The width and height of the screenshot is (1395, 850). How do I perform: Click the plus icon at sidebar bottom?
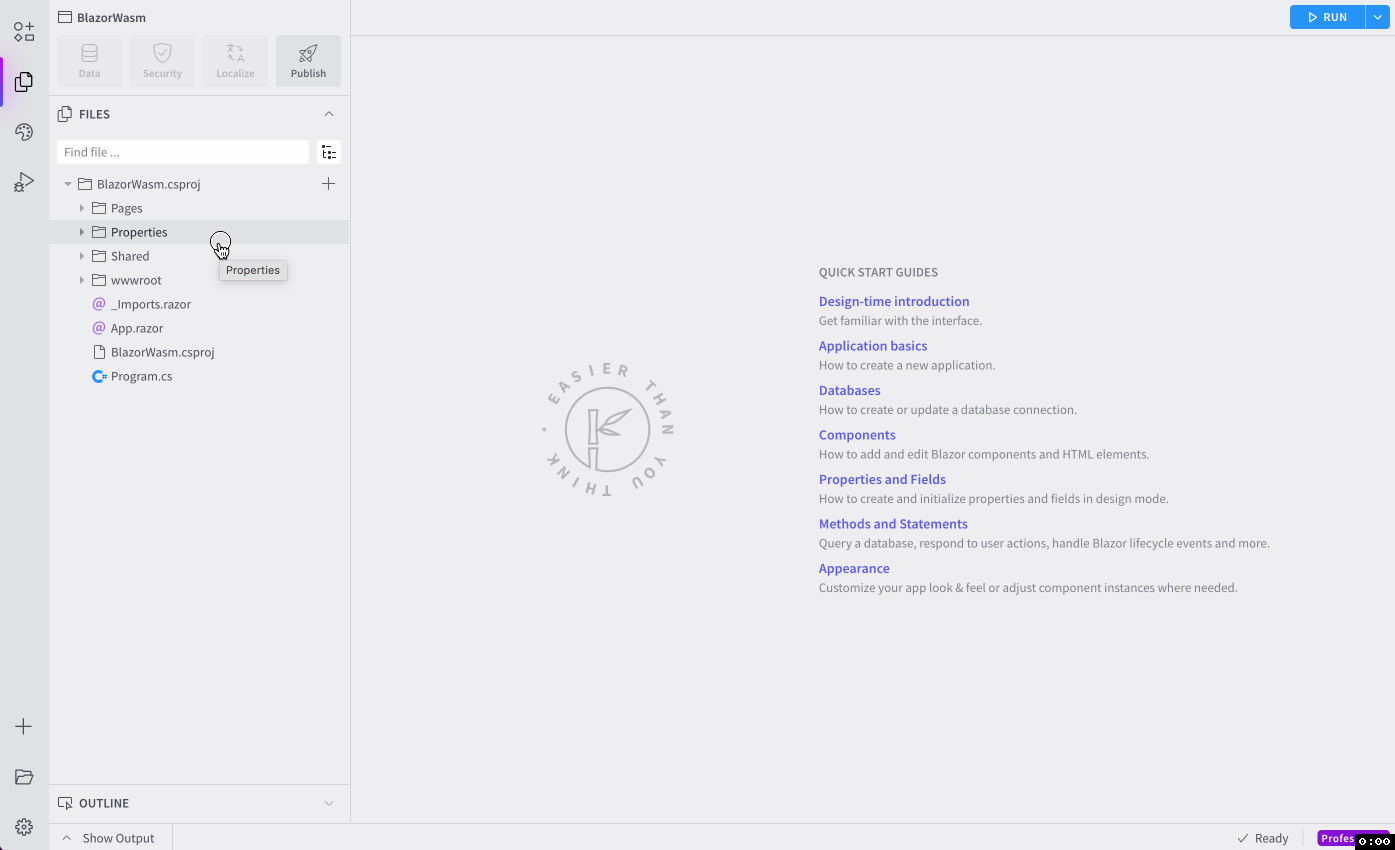24,727
